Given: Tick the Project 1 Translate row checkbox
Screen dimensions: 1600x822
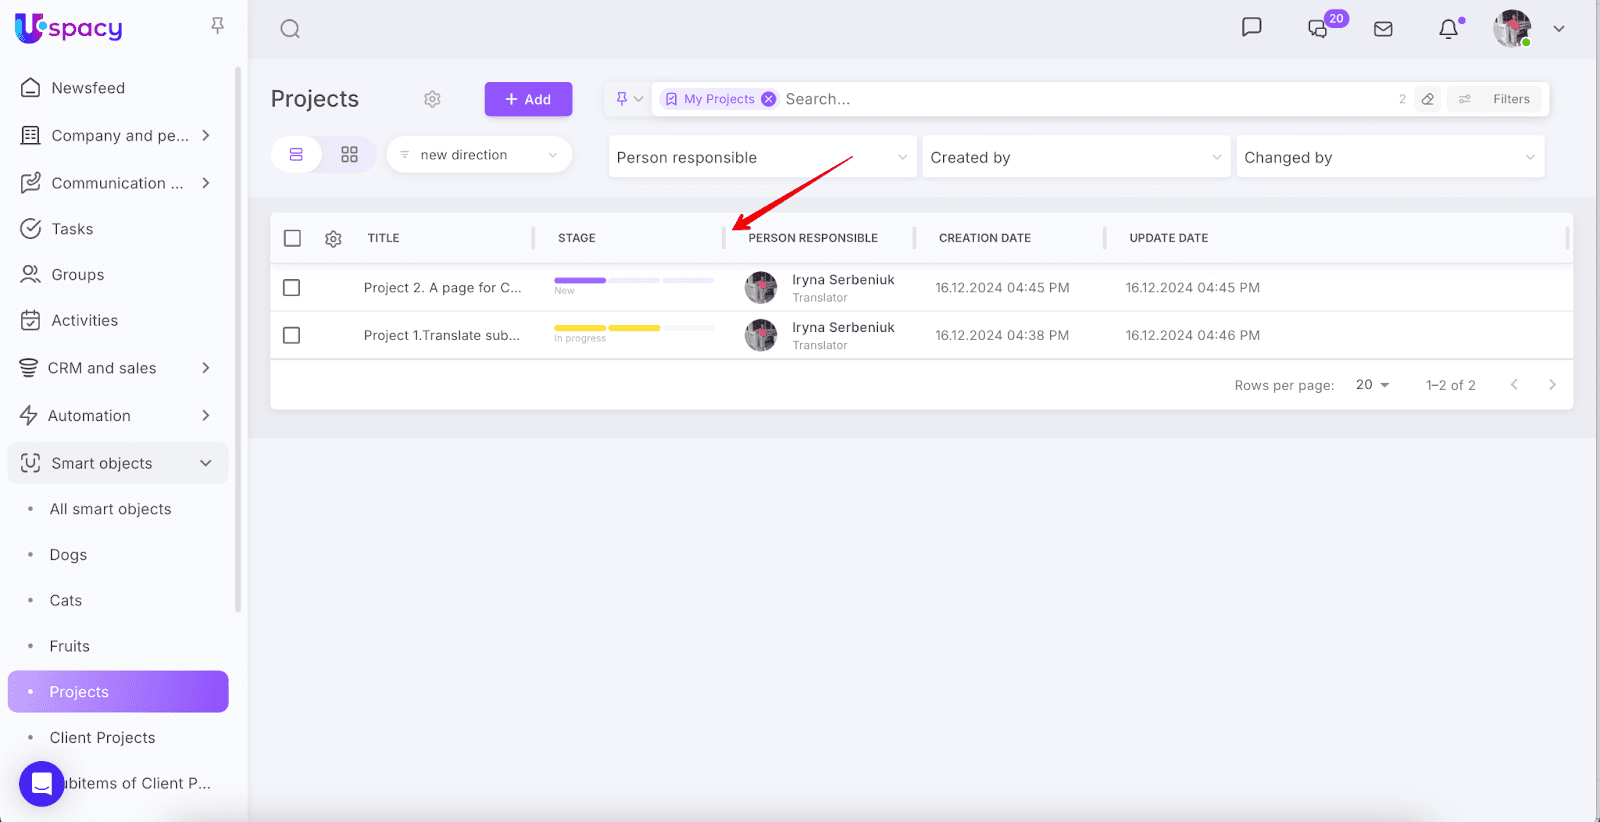Looking at the screenshot, I should click(x=292, y=336).
